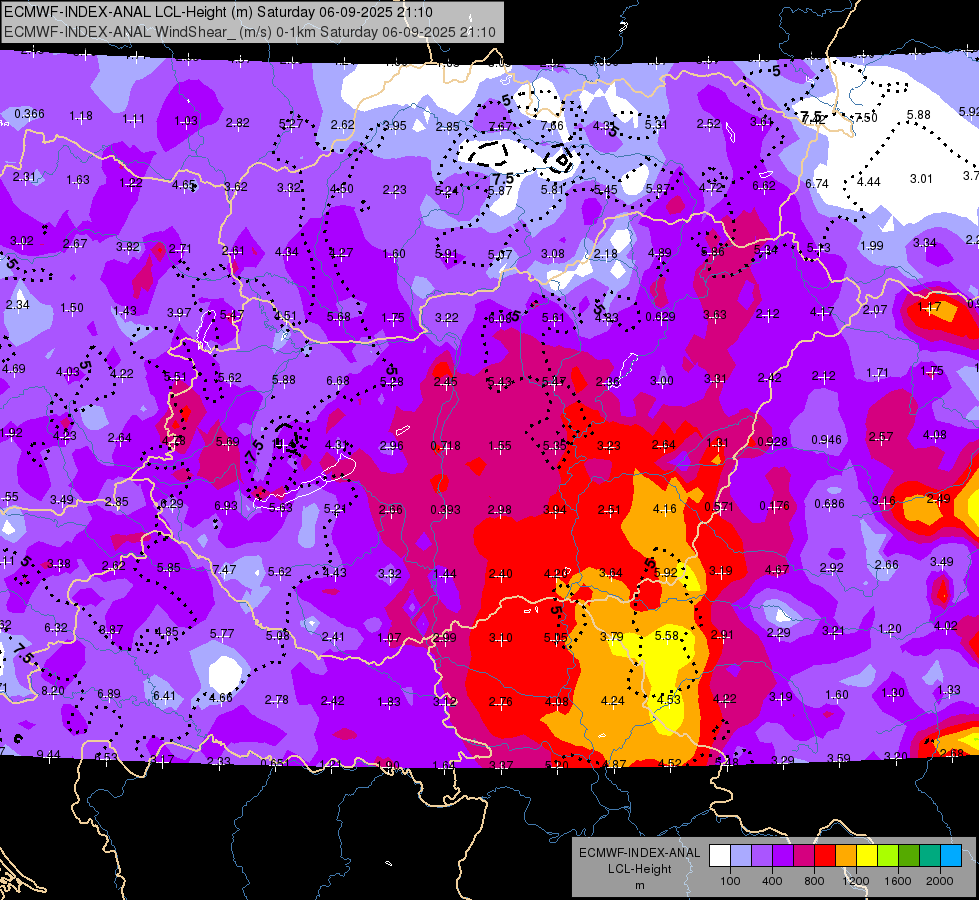Click the wind shear value '0.393'

pyautogui.click(x=445, y=510)
